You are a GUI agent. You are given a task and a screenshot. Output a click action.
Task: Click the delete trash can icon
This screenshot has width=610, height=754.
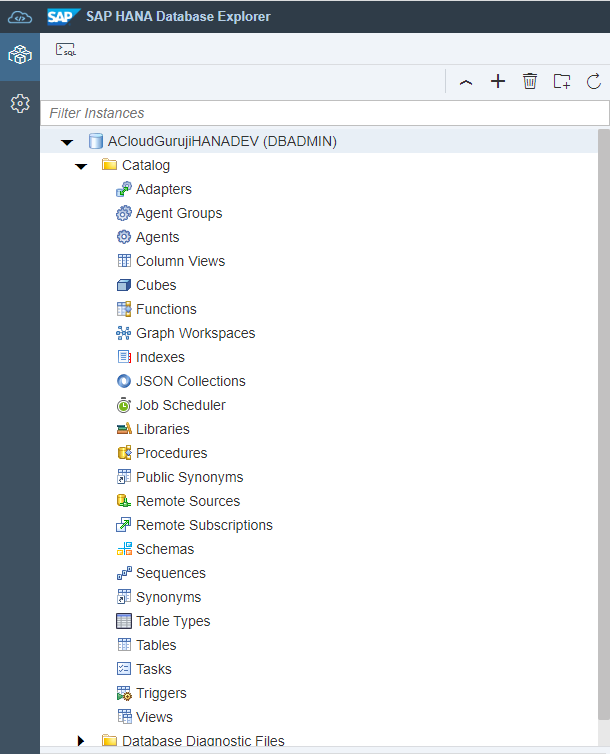pyautogui.click(x=530, y=82)
